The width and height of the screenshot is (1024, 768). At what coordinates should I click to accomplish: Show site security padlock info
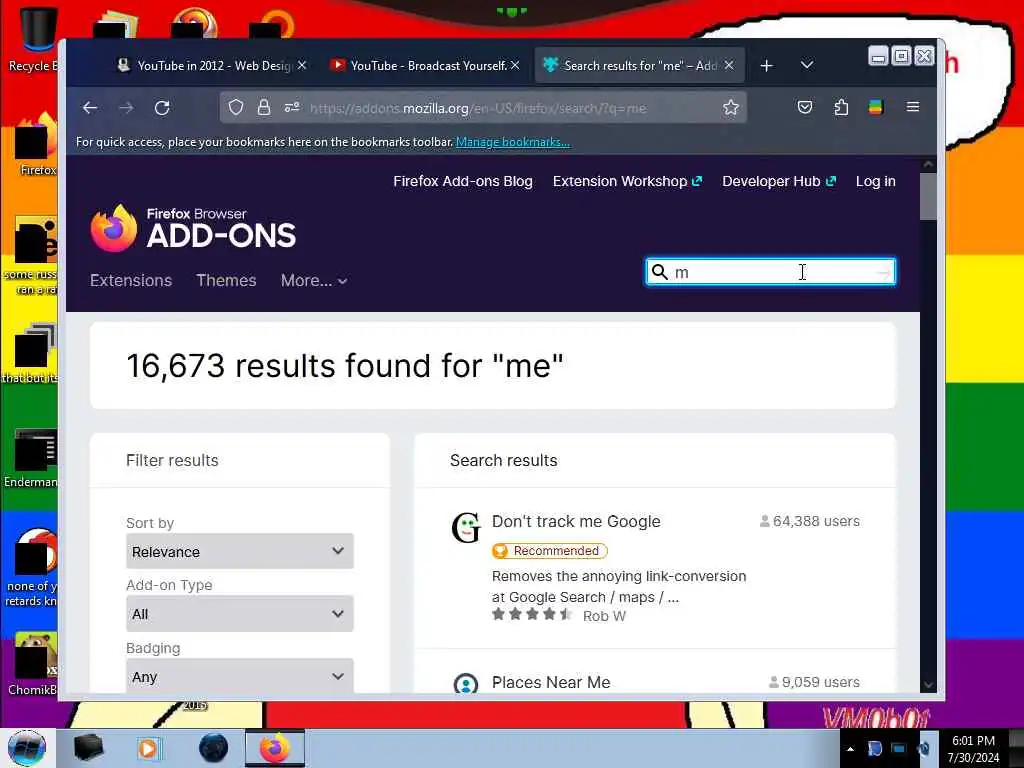click(x=264, y=108)
